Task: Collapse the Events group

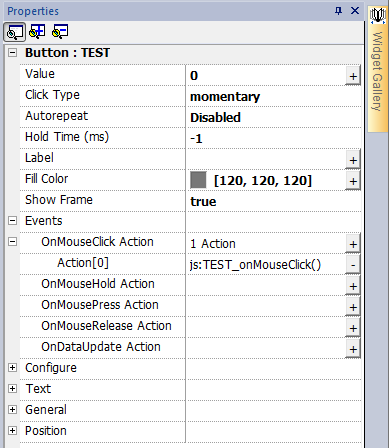Action: pyautogui.click(x=13, y=221)
